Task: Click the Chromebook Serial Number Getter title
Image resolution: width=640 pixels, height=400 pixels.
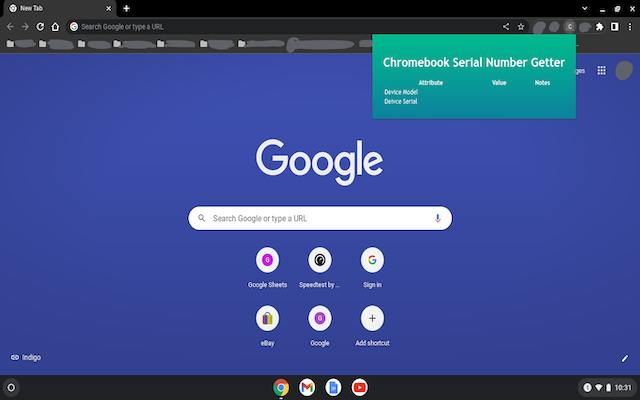Action: click(474, 62)
